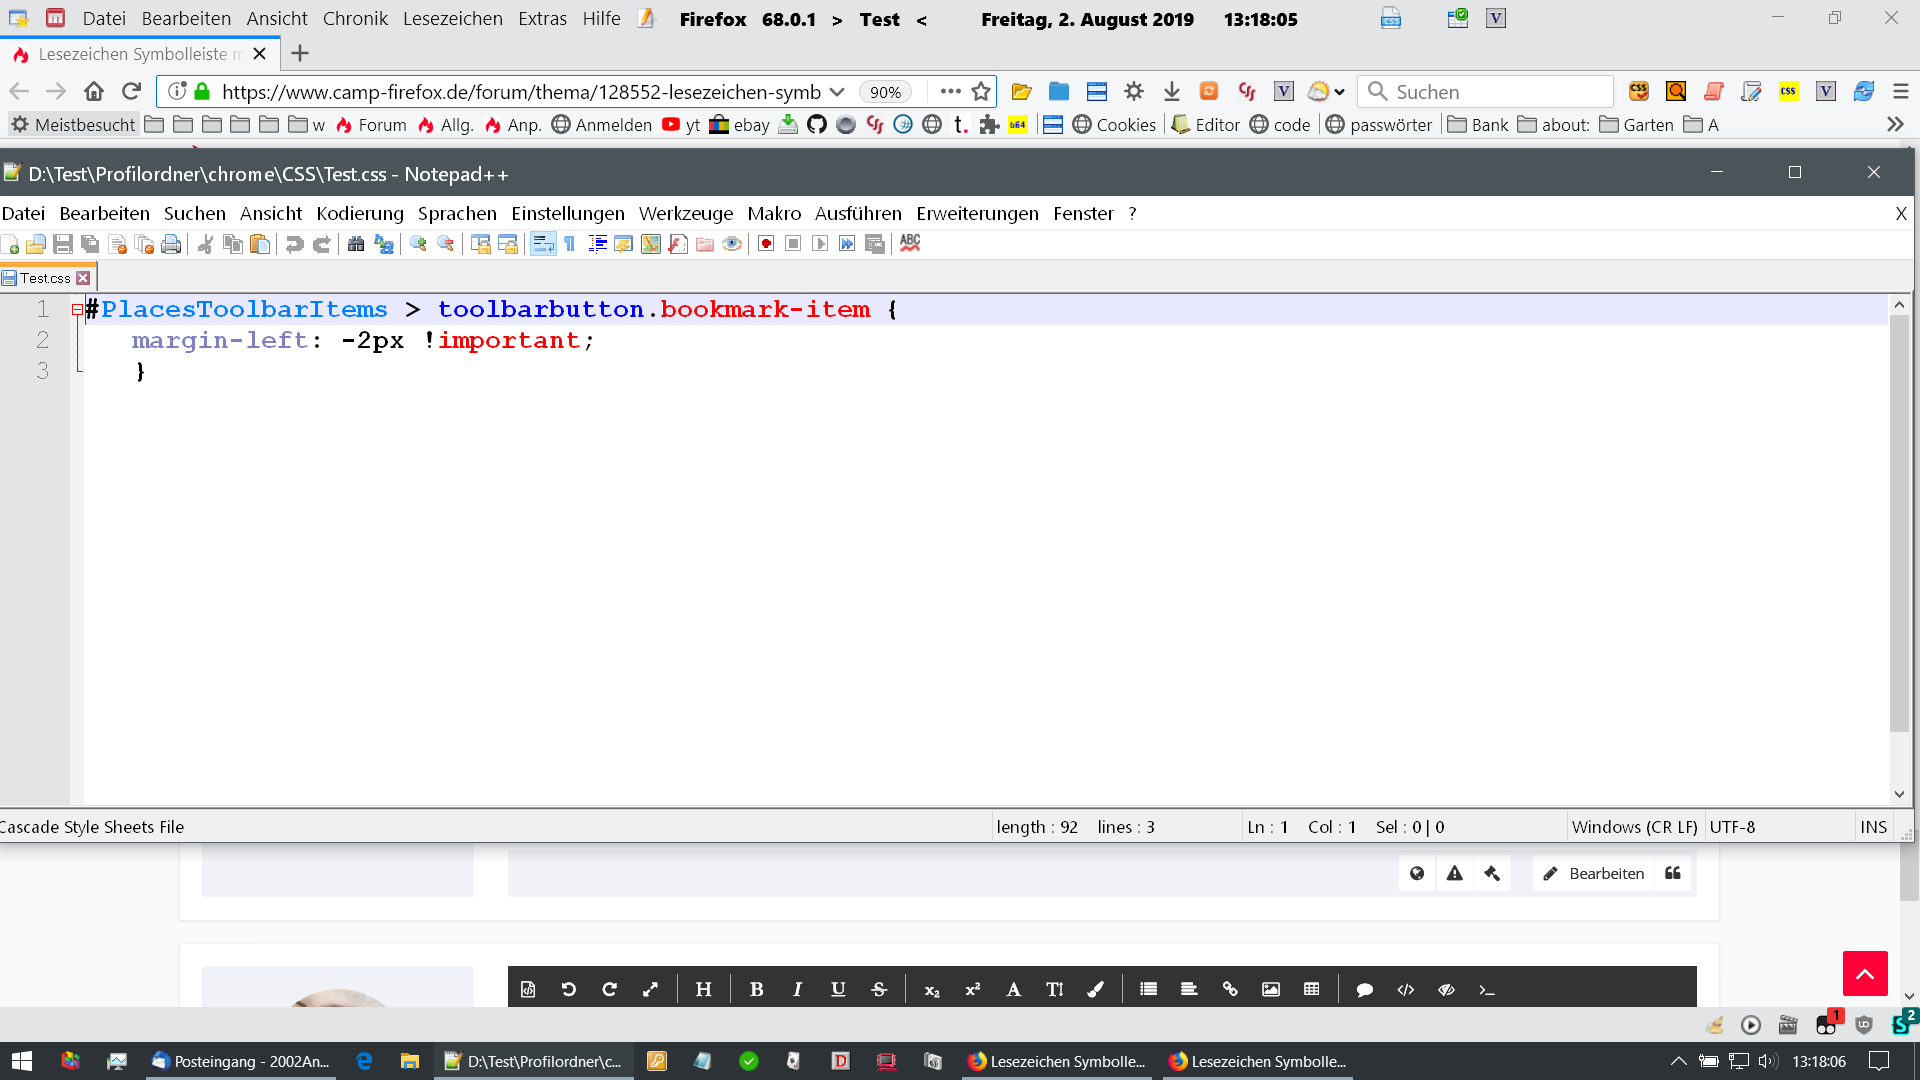Click Bold in the forum editor toolbar
The image size is (1920, 1080).
[756, 989]
